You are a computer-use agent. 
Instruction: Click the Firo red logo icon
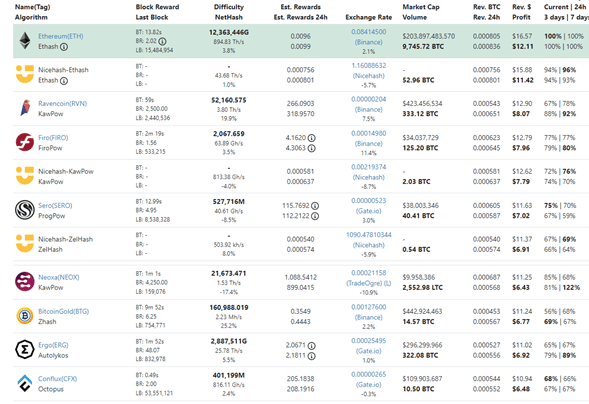coord(25,142)
